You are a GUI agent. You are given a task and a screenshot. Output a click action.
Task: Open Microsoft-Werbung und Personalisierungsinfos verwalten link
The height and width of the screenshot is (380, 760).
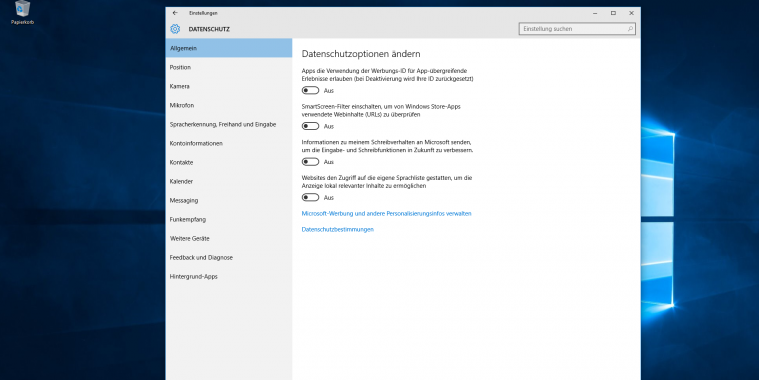tap(386, 213)
